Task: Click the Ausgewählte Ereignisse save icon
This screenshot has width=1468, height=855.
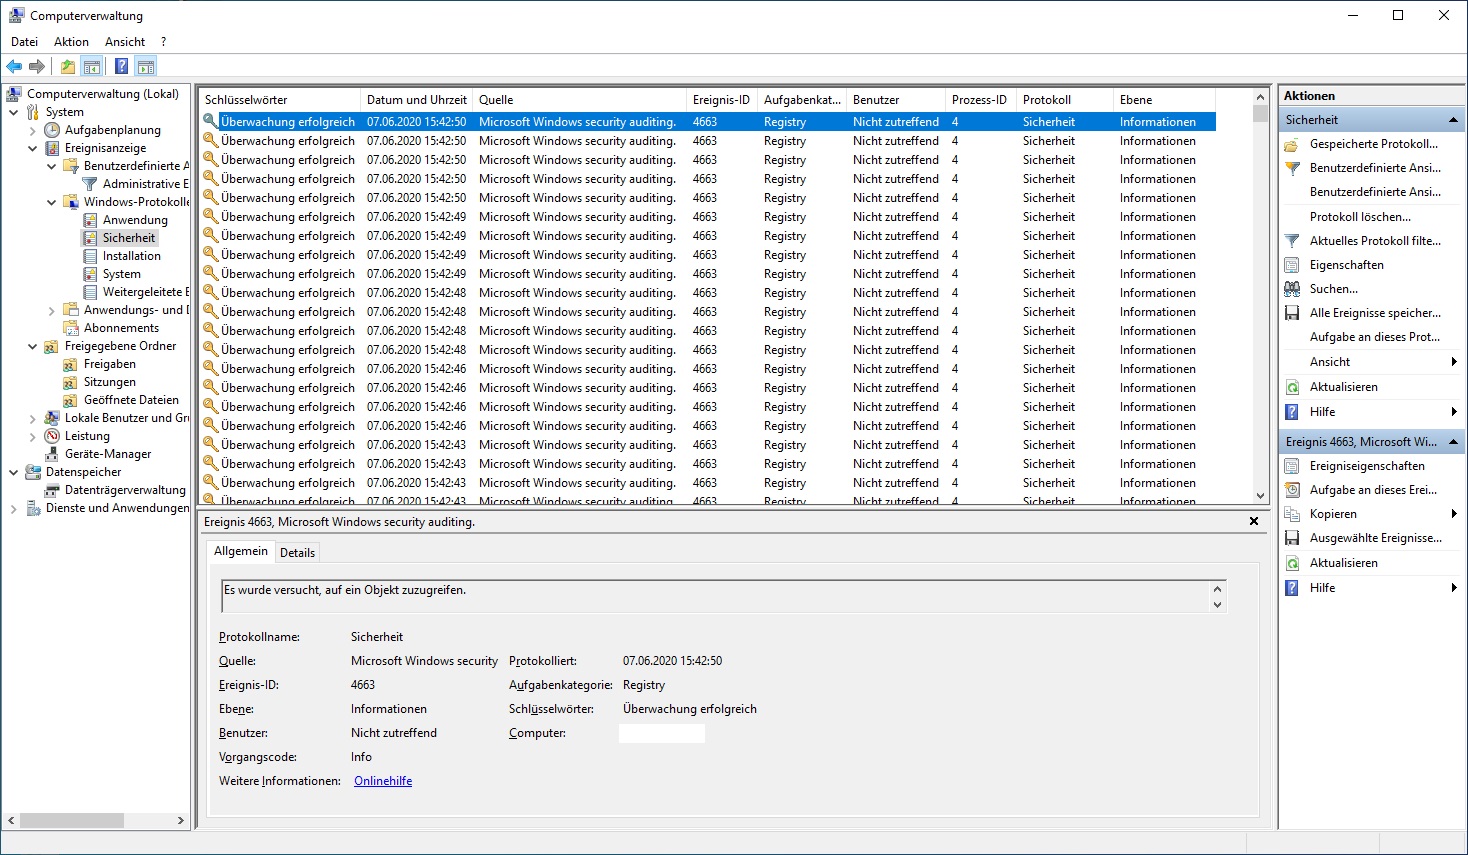Action: tap(1292, 538)
